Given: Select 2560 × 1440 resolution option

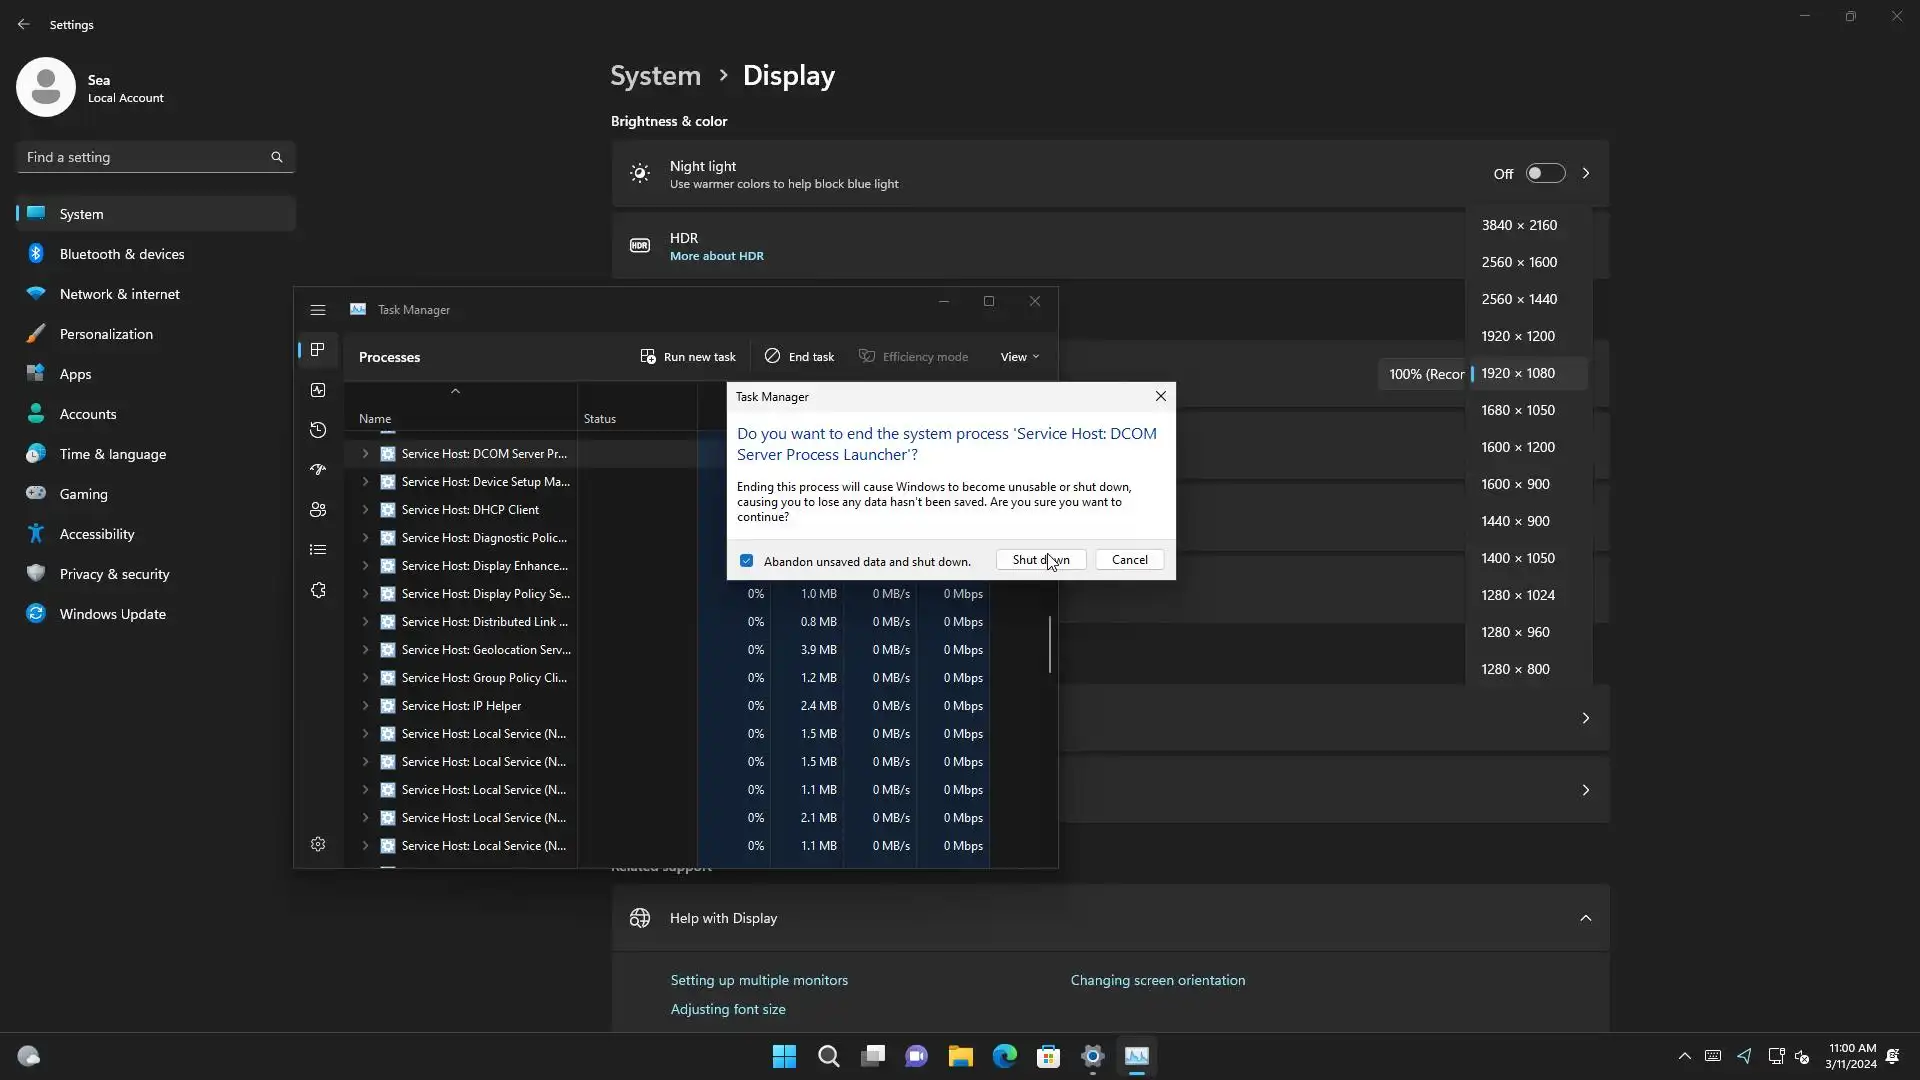Looking at the screenshot, I should pos(1519,299).
